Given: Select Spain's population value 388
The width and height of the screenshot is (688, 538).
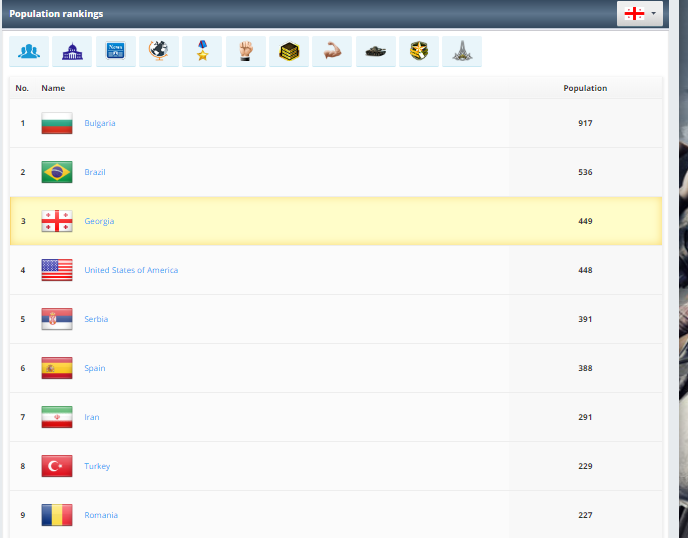Looking at the screenshot, I should point(585,368).
